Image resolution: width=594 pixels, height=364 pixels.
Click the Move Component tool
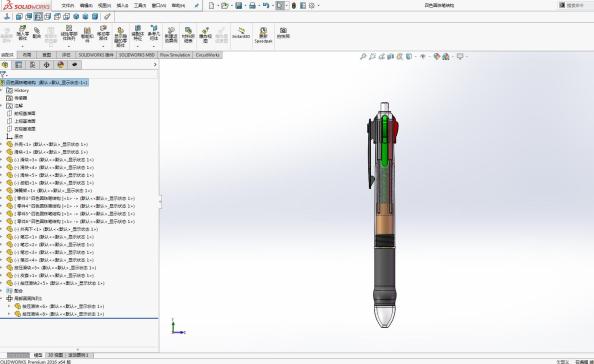pos(103,33)
